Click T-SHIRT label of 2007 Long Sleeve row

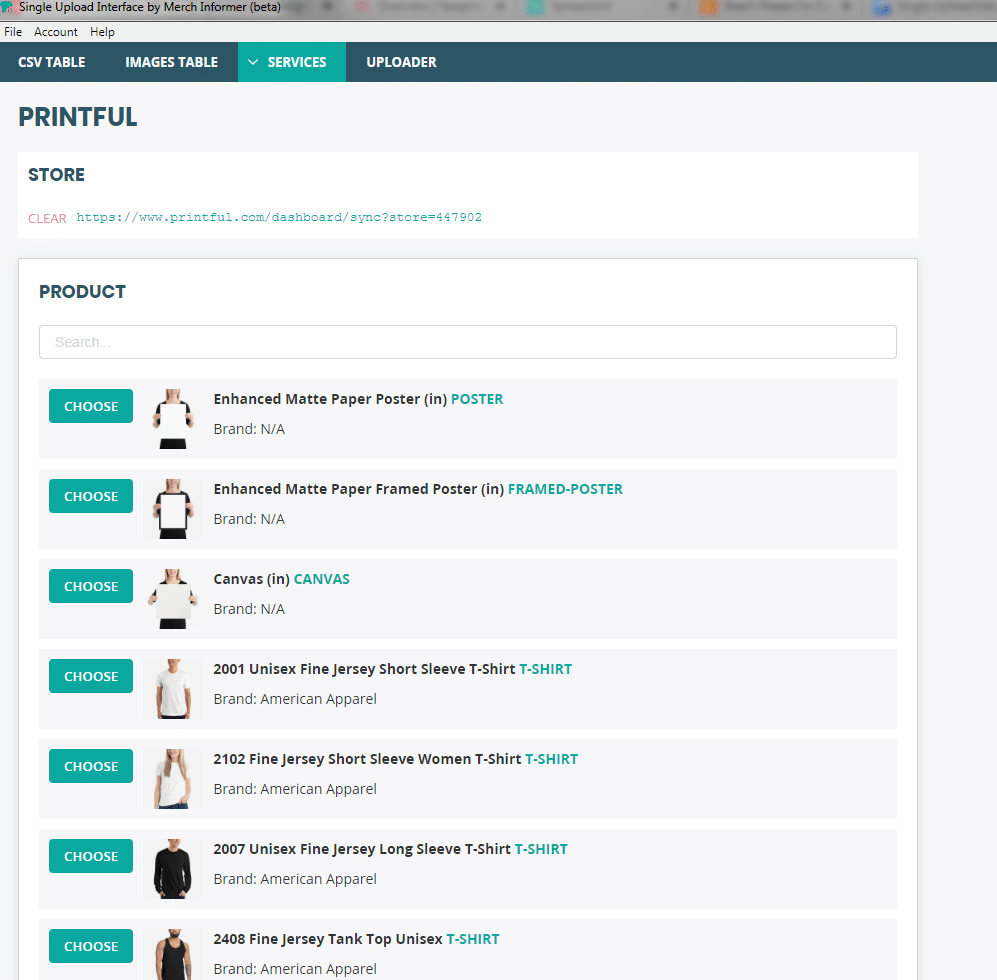coord(541,849)
